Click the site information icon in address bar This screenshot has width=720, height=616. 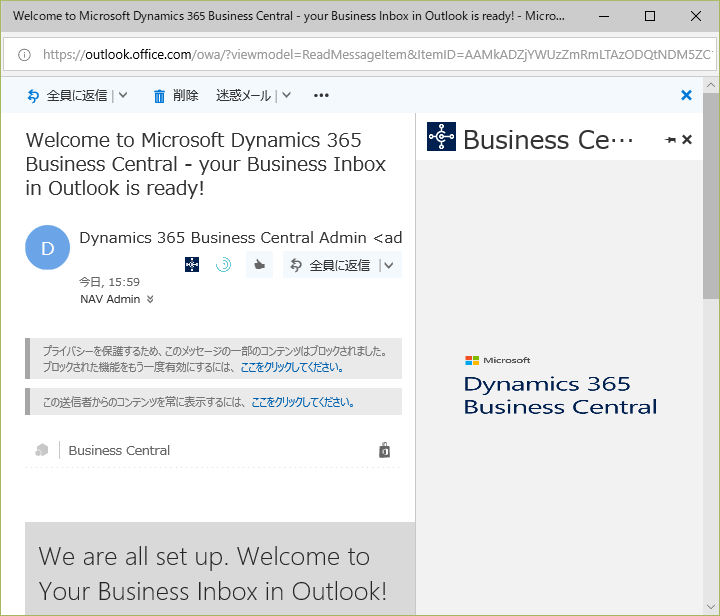coord(24,55)
